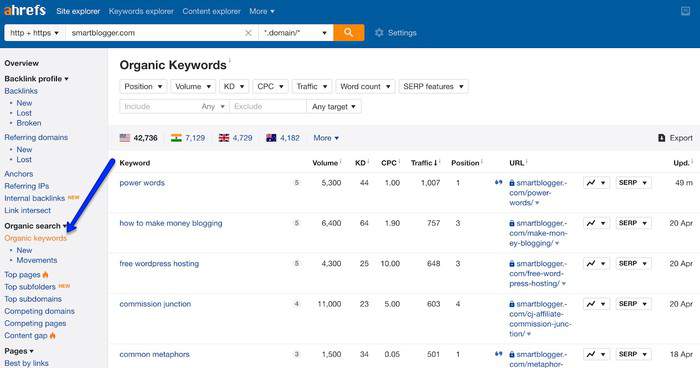Open Movements under Organic keywords

pos(37,260)
